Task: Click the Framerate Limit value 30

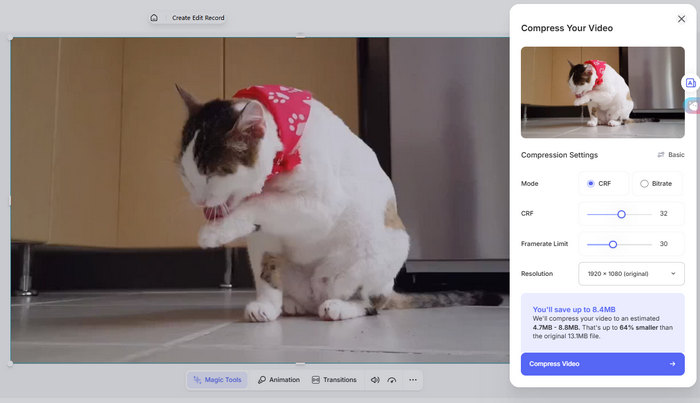Action: coord(664,244)
